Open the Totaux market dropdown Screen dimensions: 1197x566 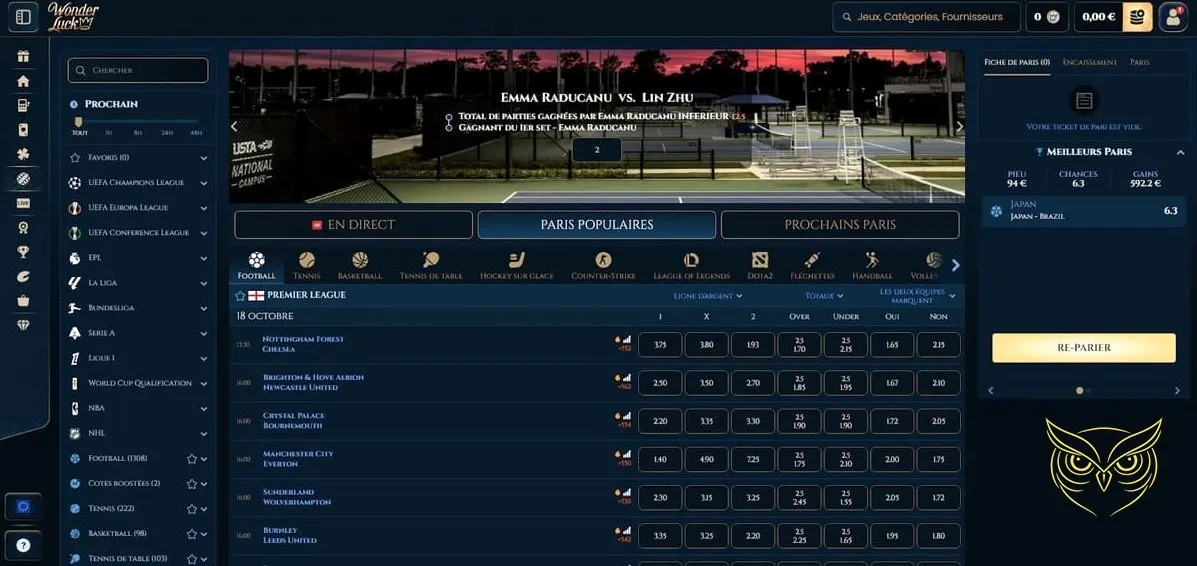(x=824, y=296)
